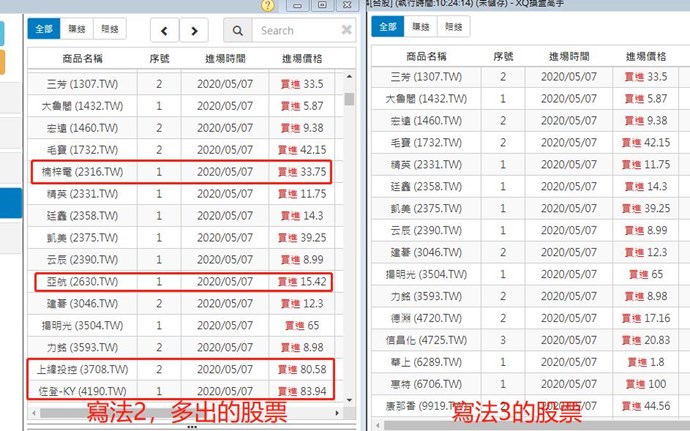Image resolution: width=690 pixels, height=431 pixels.
Task: Click 買進 33.75 price cell in the left window
Action: (302, 172)
